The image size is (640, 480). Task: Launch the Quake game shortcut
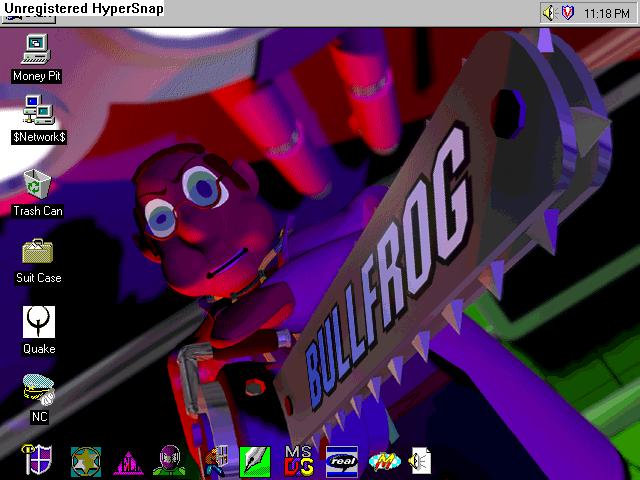click(38, 321)
